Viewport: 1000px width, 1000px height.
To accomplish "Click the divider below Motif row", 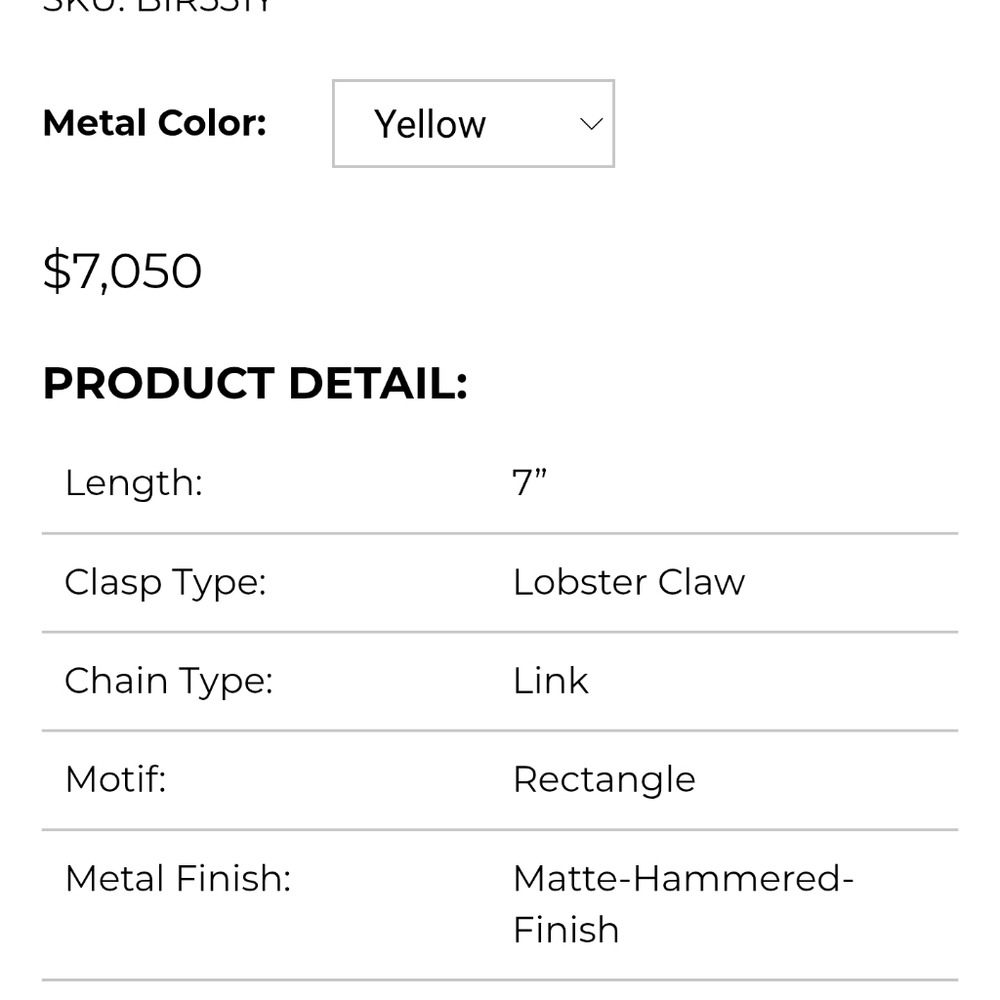I will 500,830.
